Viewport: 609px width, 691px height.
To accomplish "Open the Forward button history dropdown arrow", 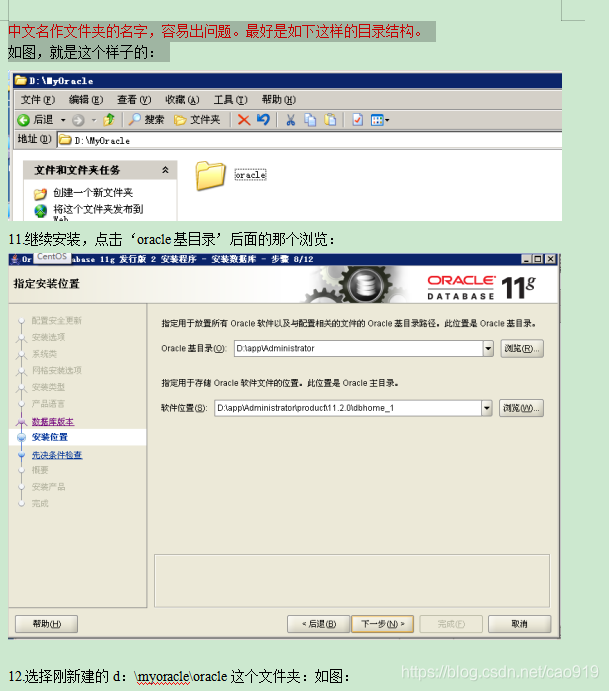I will [x=94, y=120].
